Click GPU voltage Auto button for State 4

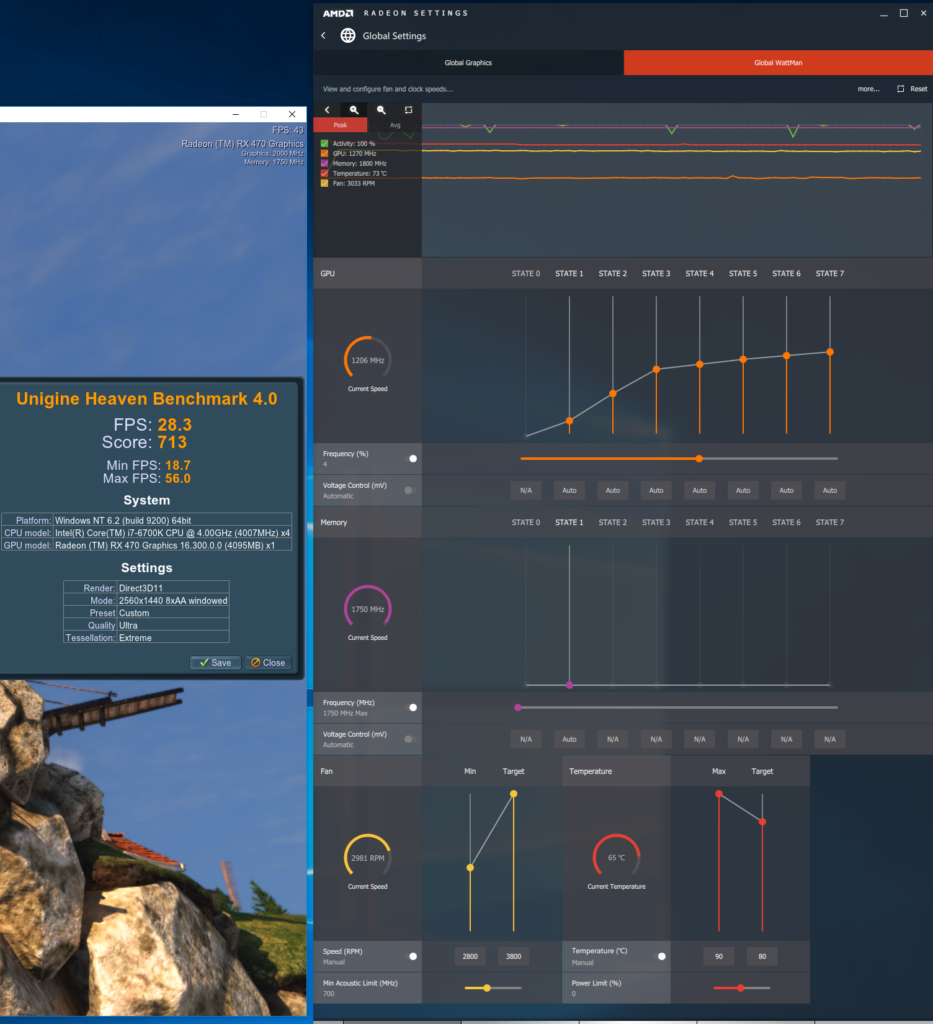tap(699, 490)
